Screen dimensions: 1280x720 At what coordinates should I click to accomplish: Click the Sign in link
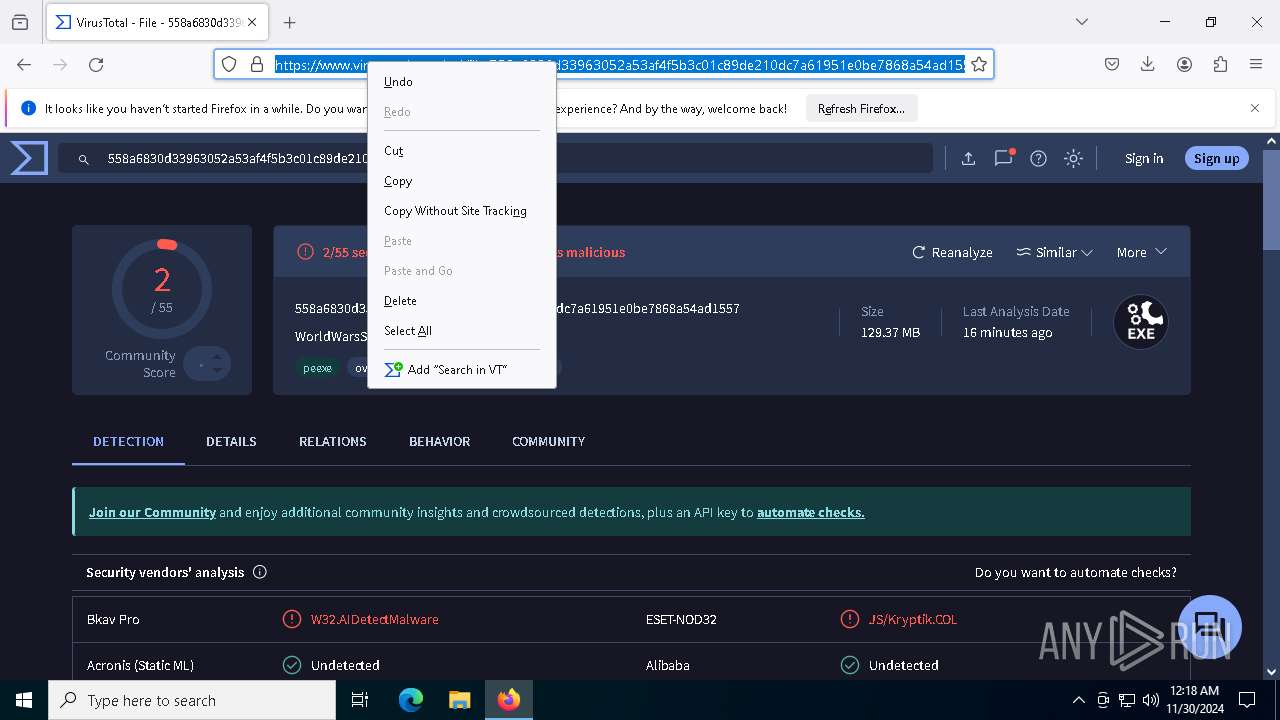coord(1144,158)
